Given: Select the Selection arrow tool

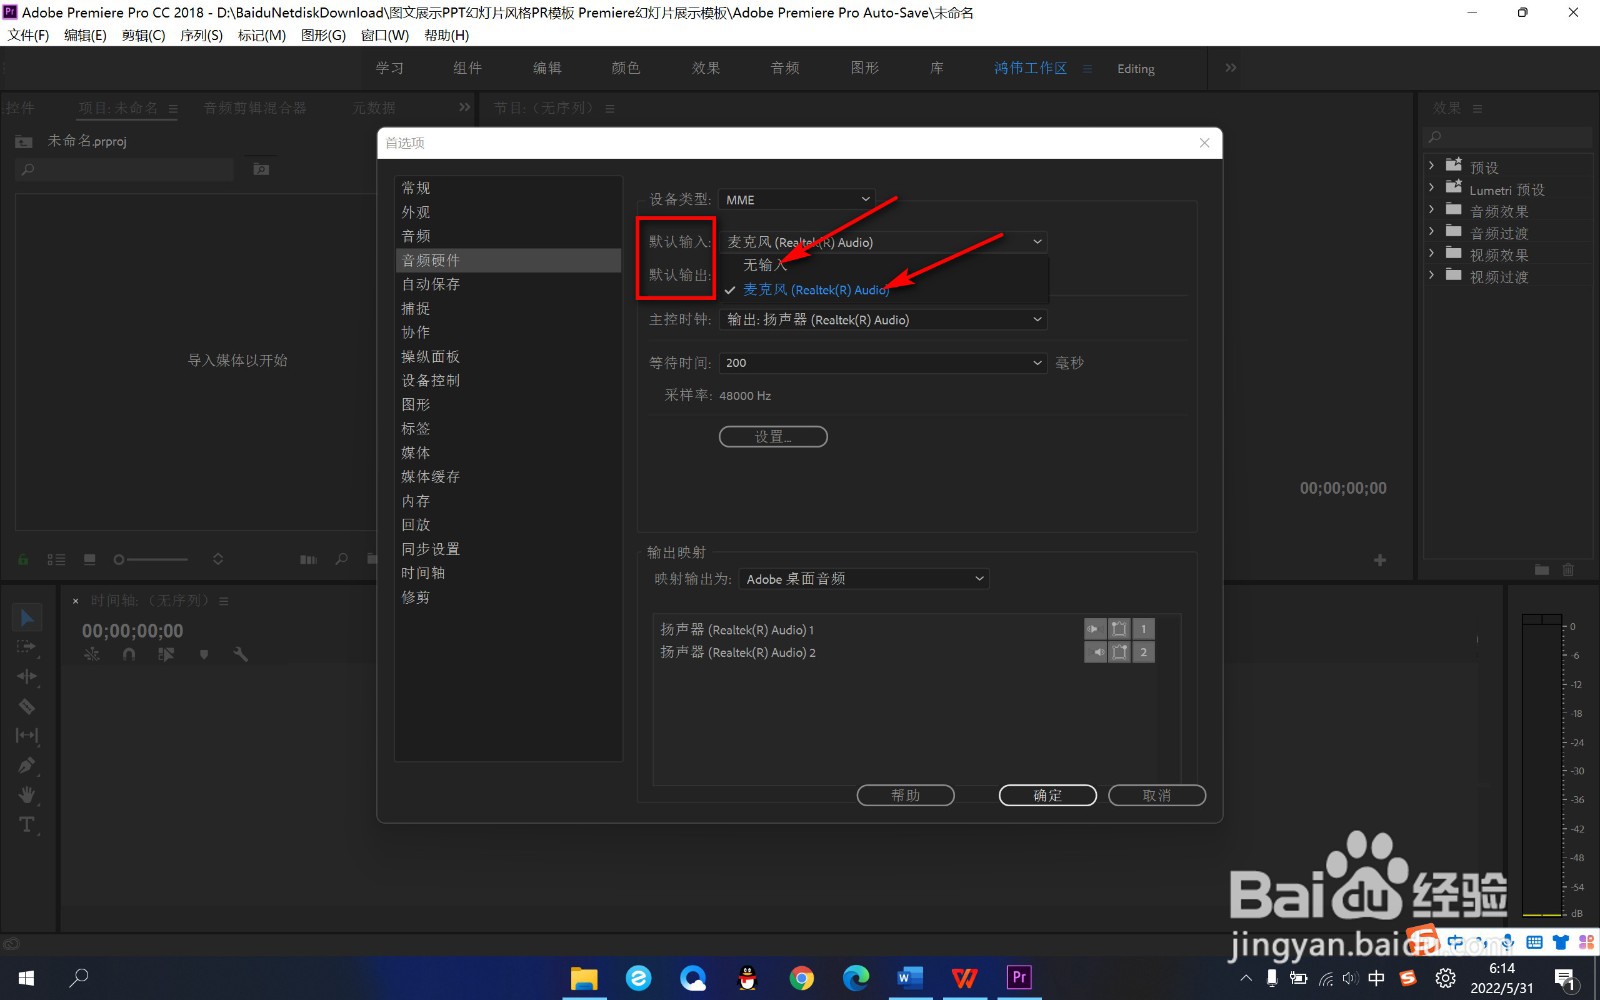Looking at the screenshot, I should [x=27, y=618].
